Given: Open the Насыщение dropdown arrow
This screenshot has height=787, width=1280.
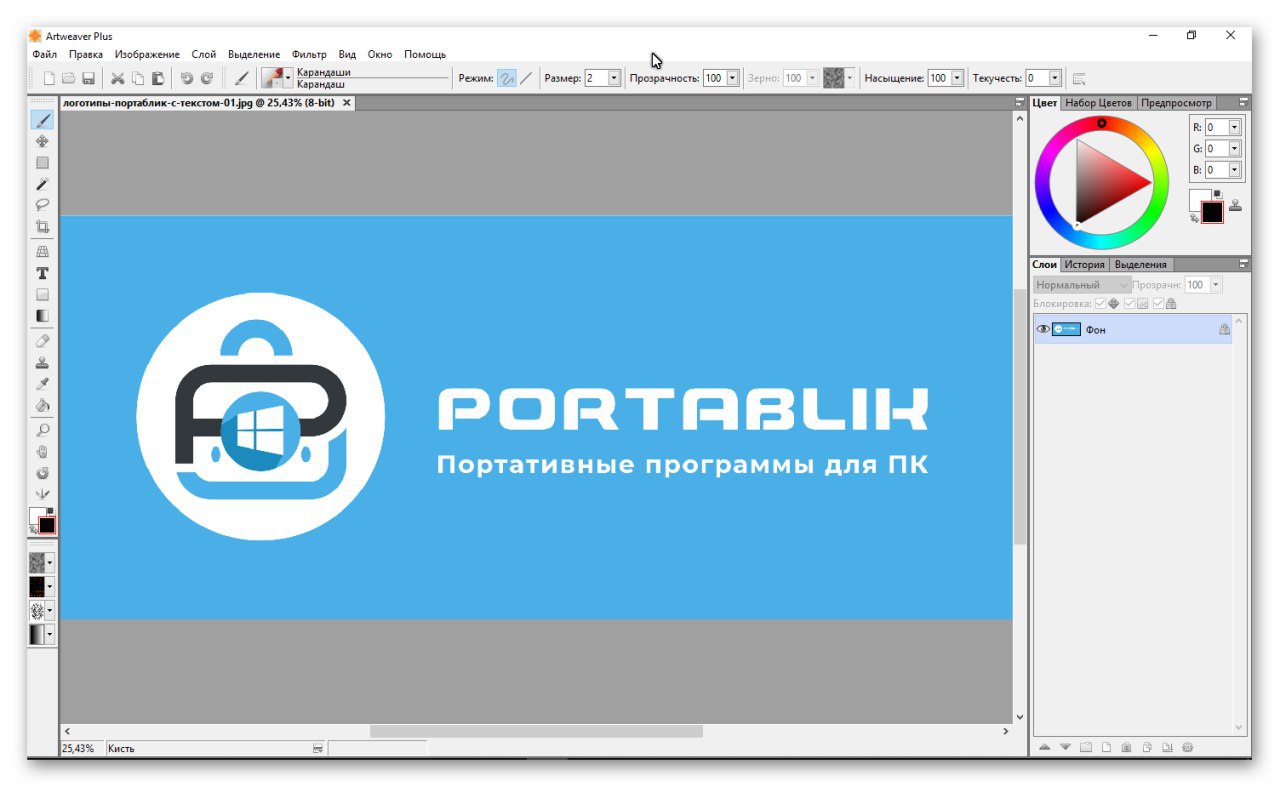Looking at the screenshot, I should pos(958,78).
